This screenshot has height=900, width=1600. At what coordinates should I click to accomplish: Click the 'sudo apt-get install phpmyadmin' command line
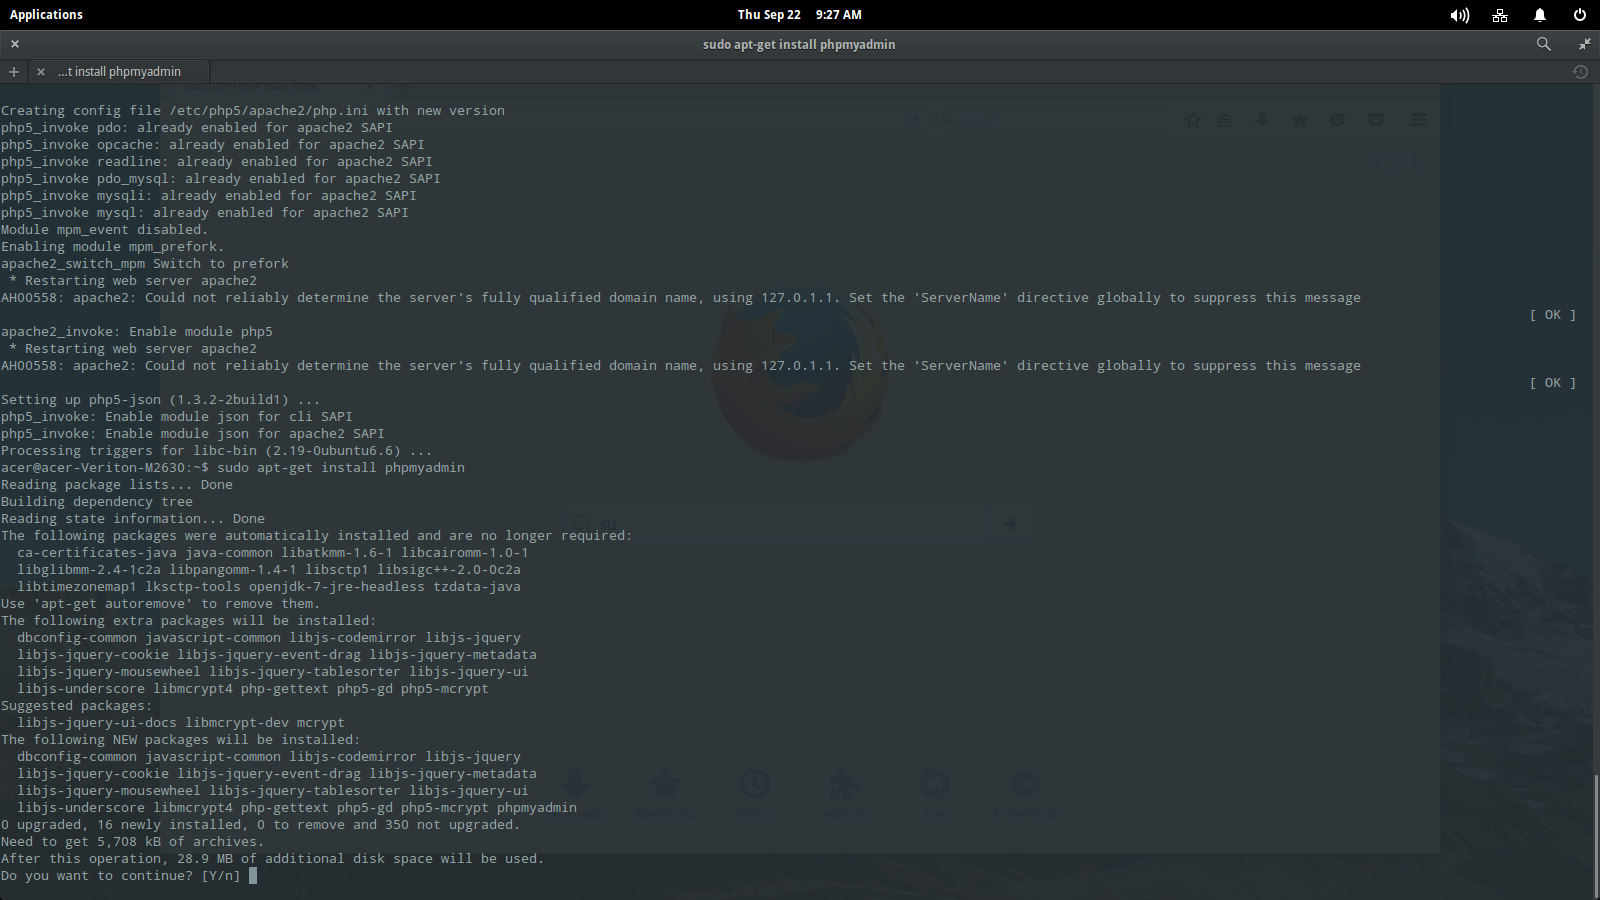point(341,468)
